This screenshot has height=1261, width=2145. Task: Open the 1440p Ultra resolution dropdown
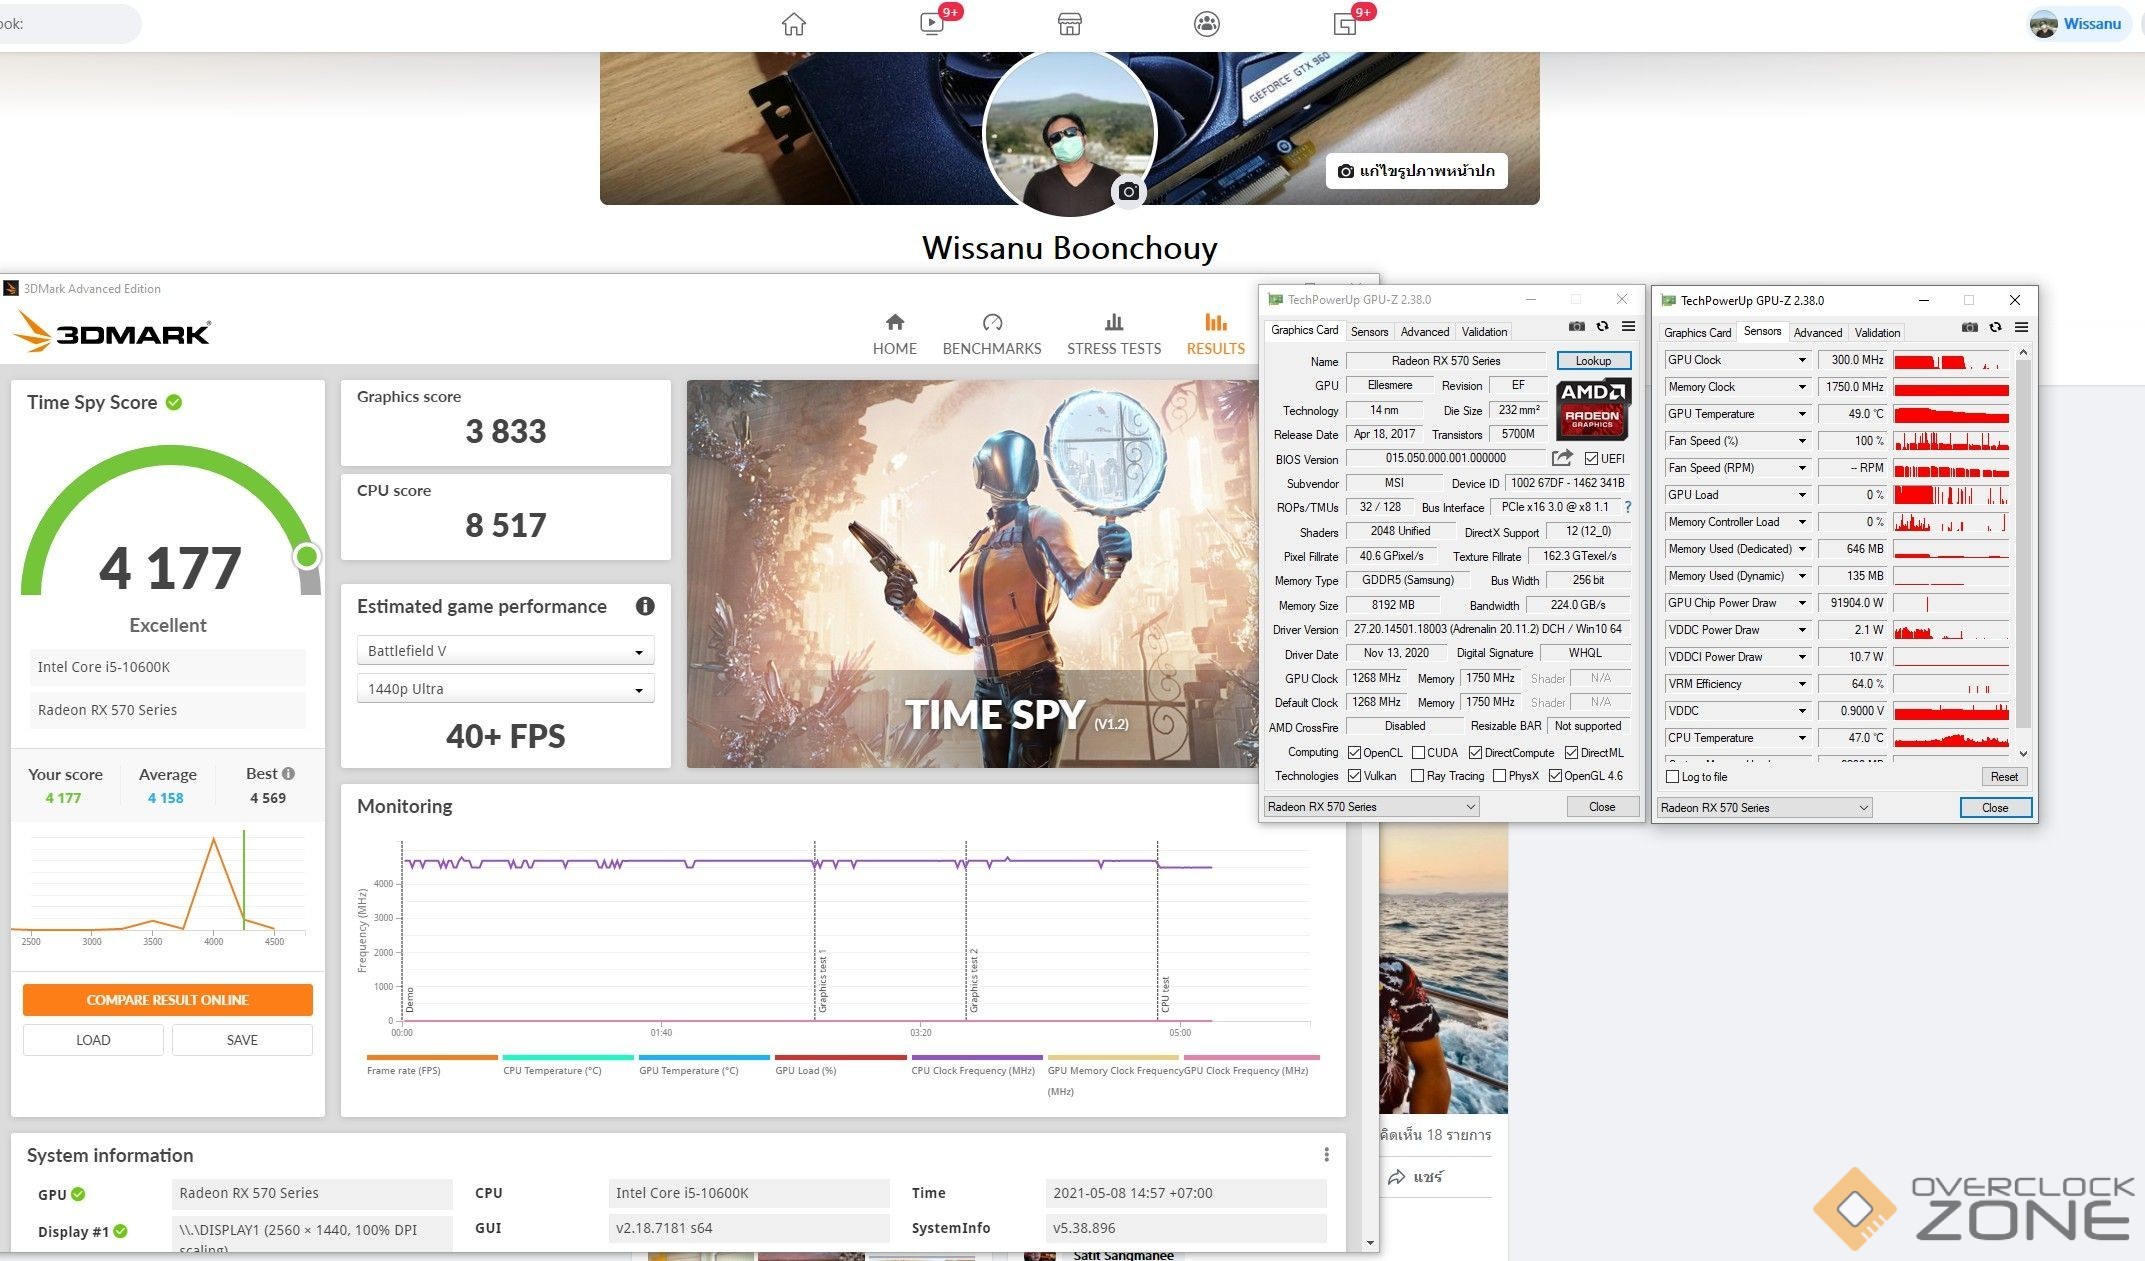[505, 689]
